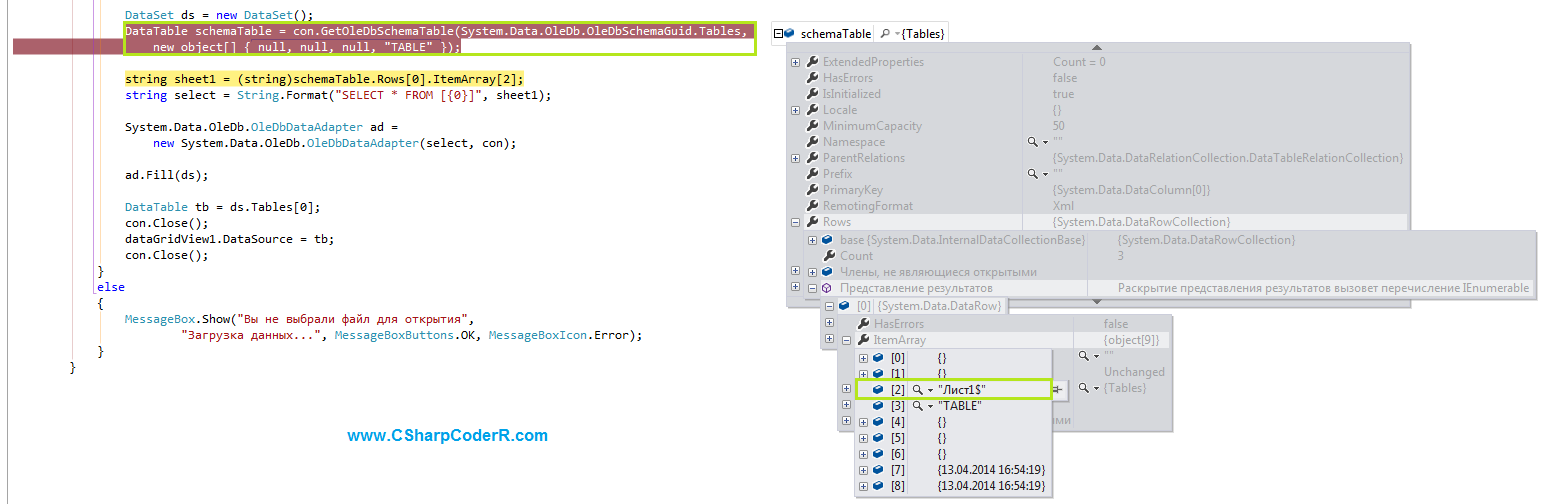
Task: Expand ItemArray element [7] date value
Action: click(863, 470)
